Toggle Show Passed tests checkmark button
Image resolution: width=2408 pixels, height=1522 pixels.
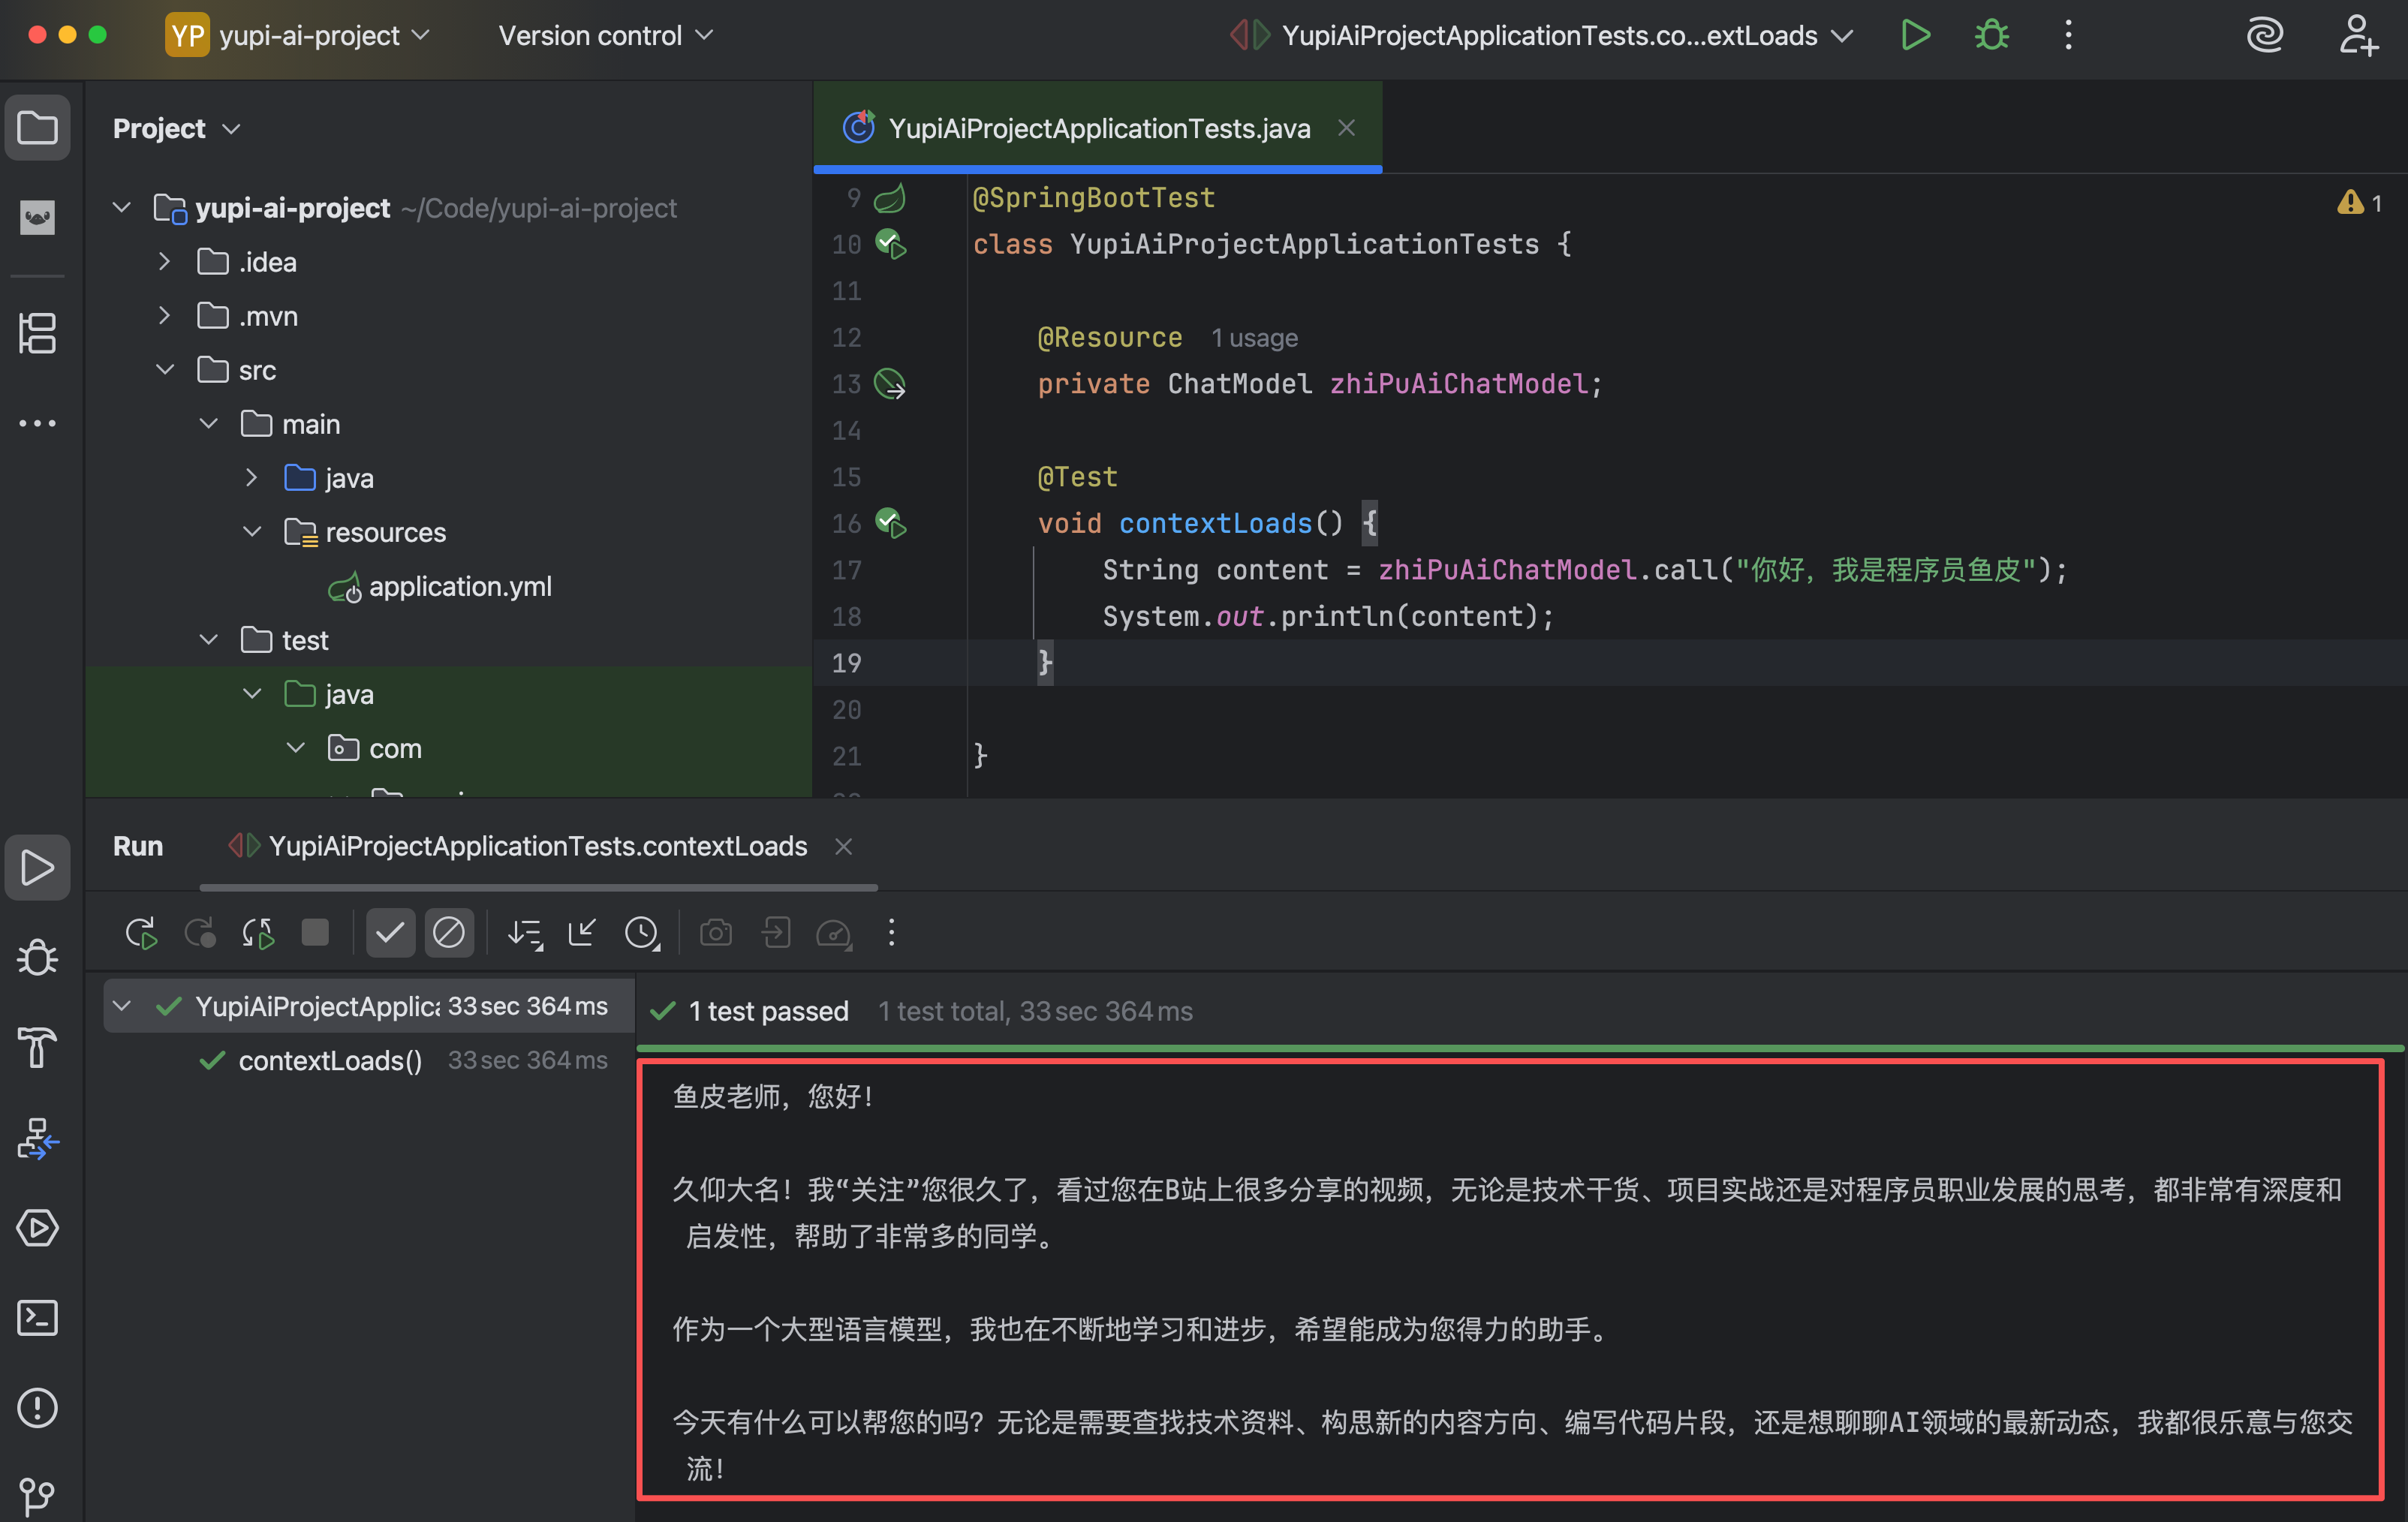[x=390, y=933]
